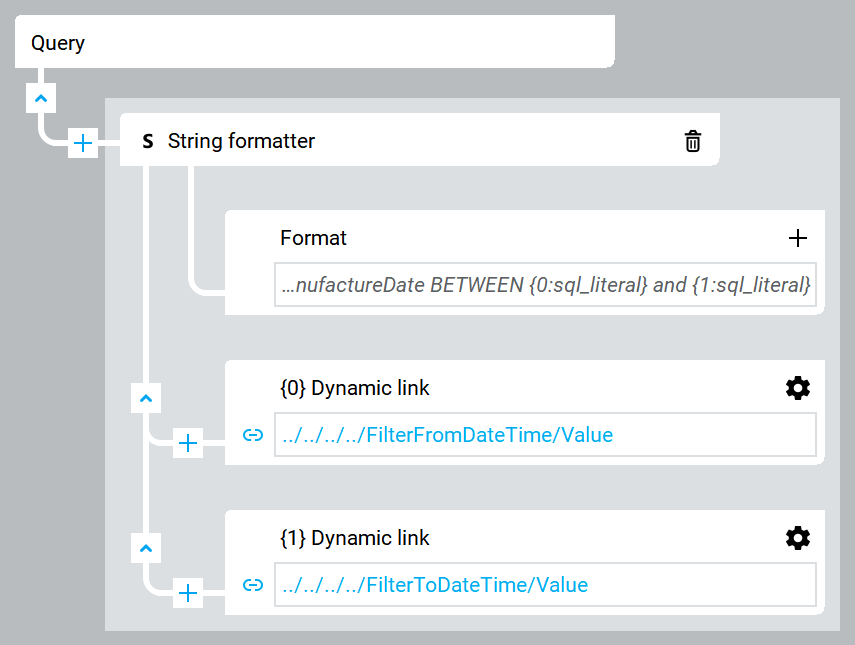The height and width of the screenshot is (645, 855).
Task: Select the Format text field with BETWEEN expression
Action: (546, 285)
